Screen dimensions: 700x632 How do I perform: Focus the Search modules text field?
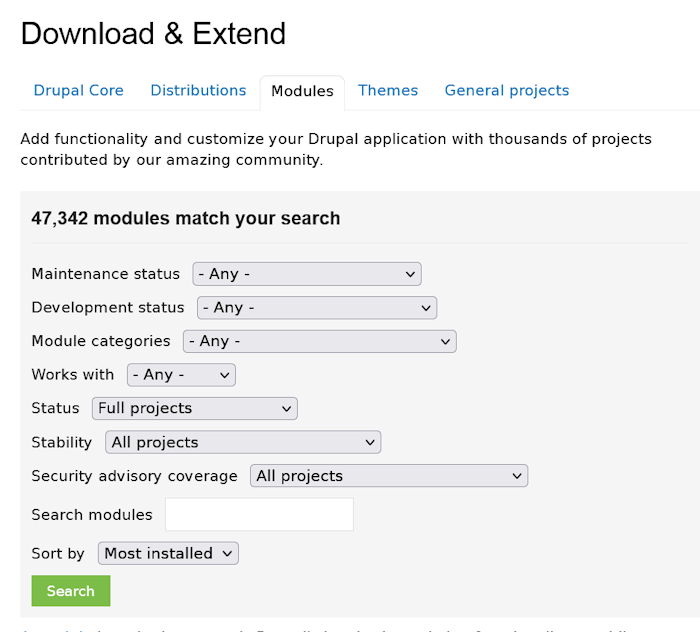click(x=259, y=515)
